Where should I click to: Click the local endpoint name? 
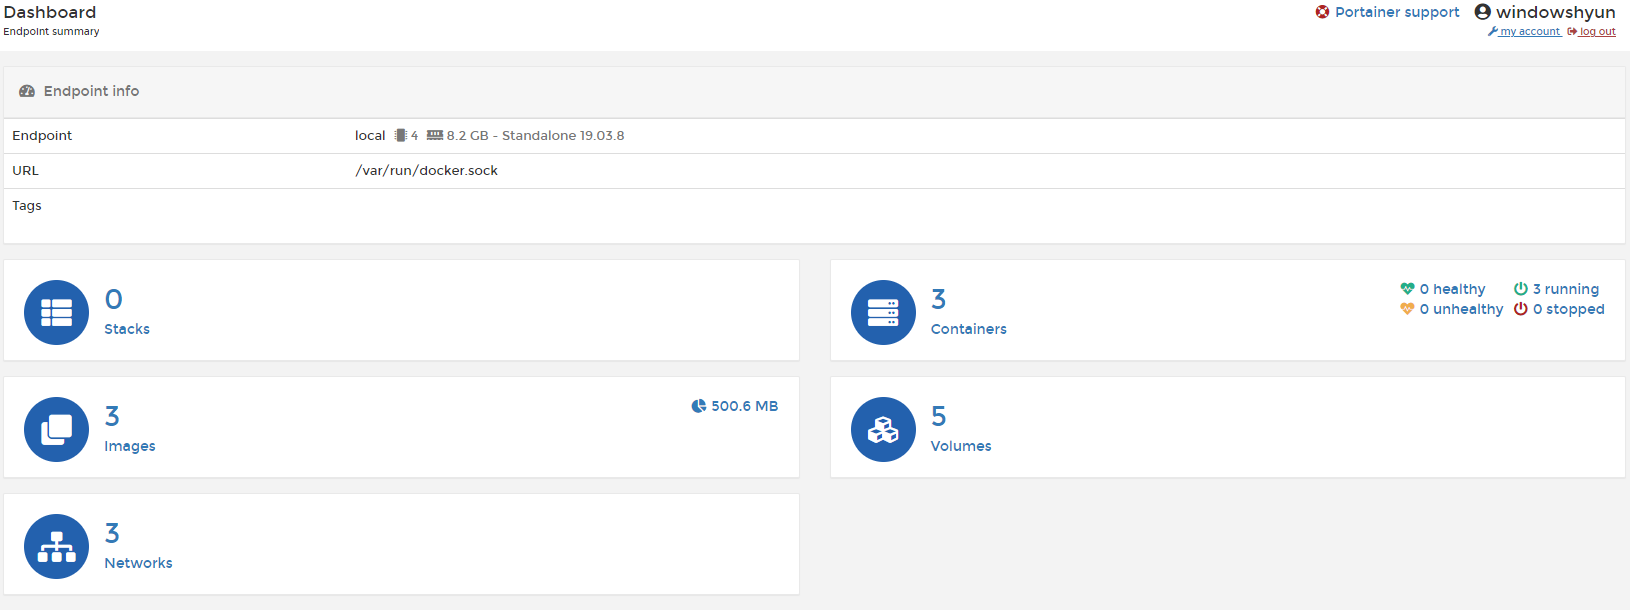click(x=370, y=135)
